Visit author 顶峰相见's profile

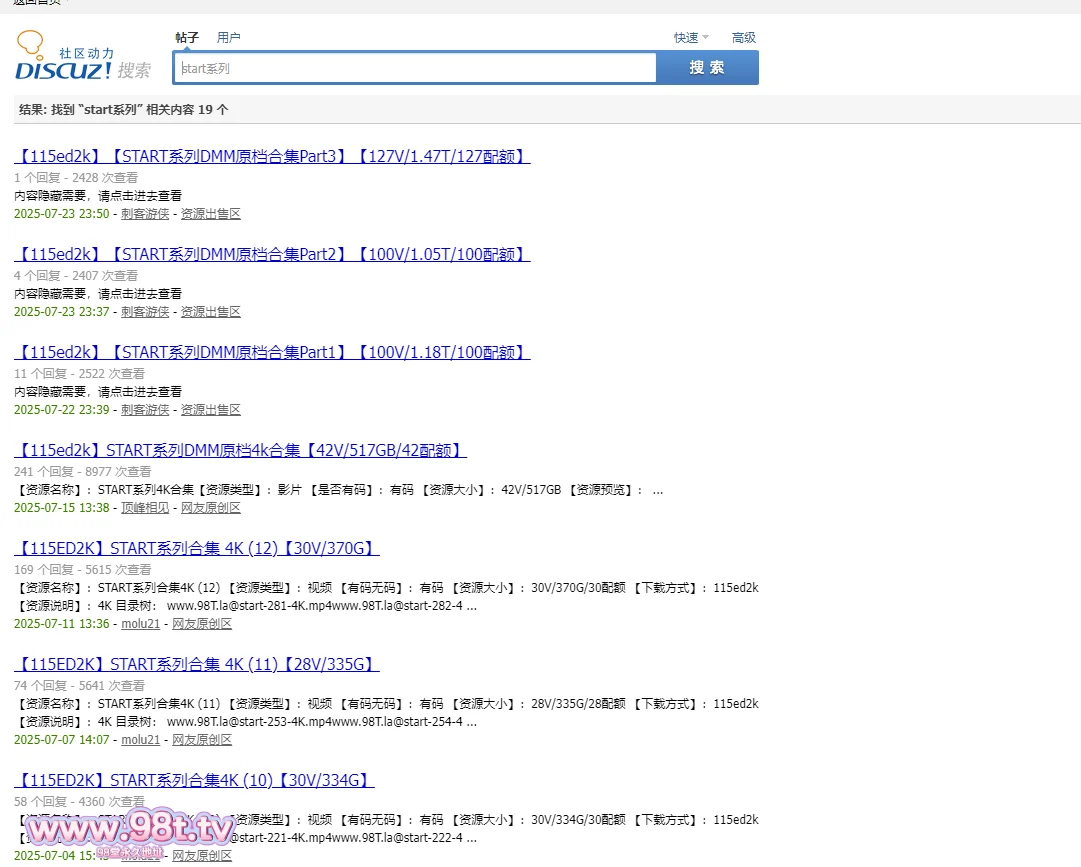(145, 508)
